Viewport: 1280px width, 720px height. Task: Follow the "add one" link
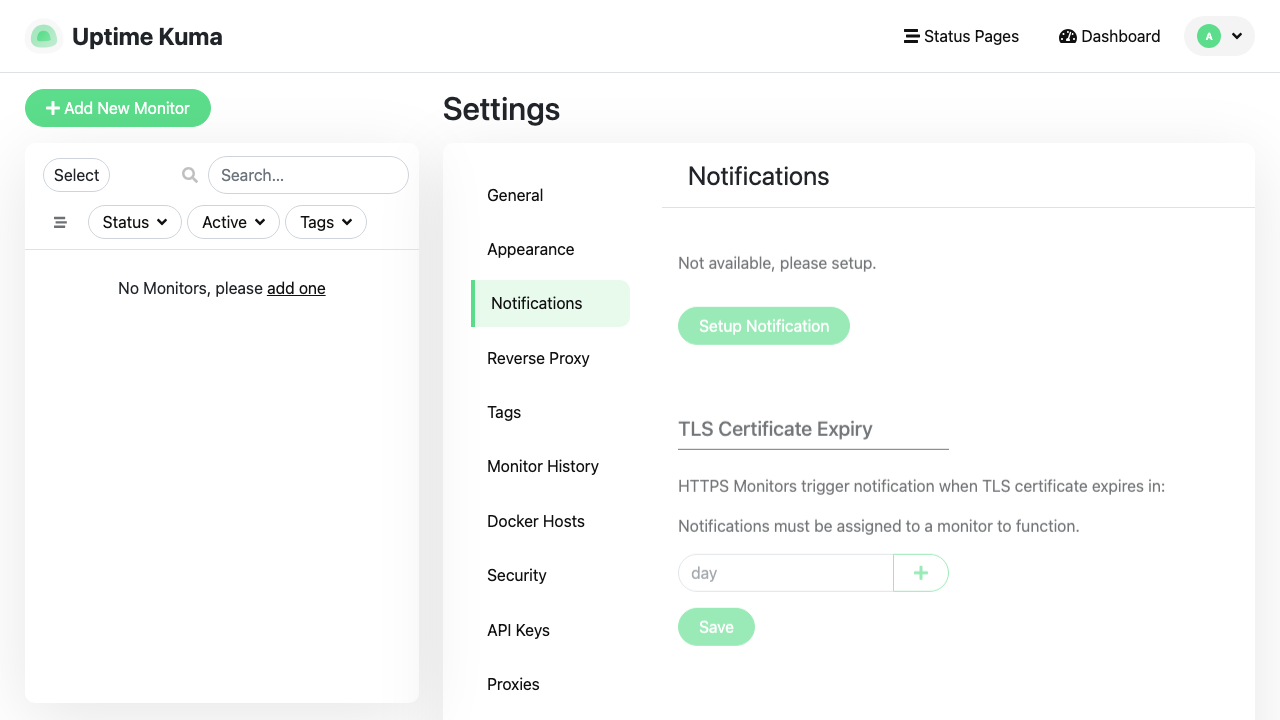296,288
